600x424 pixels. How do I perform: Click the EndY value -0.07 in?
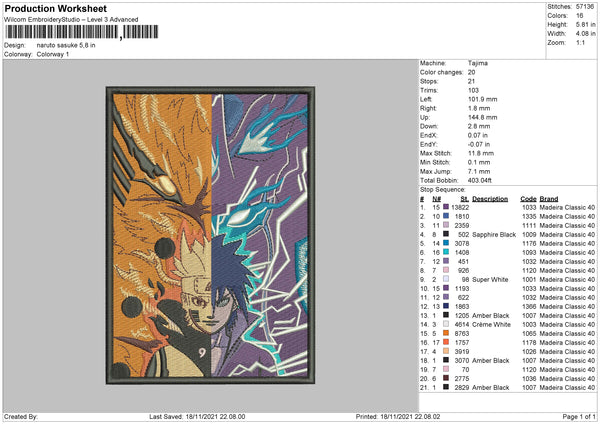[479, 144]
